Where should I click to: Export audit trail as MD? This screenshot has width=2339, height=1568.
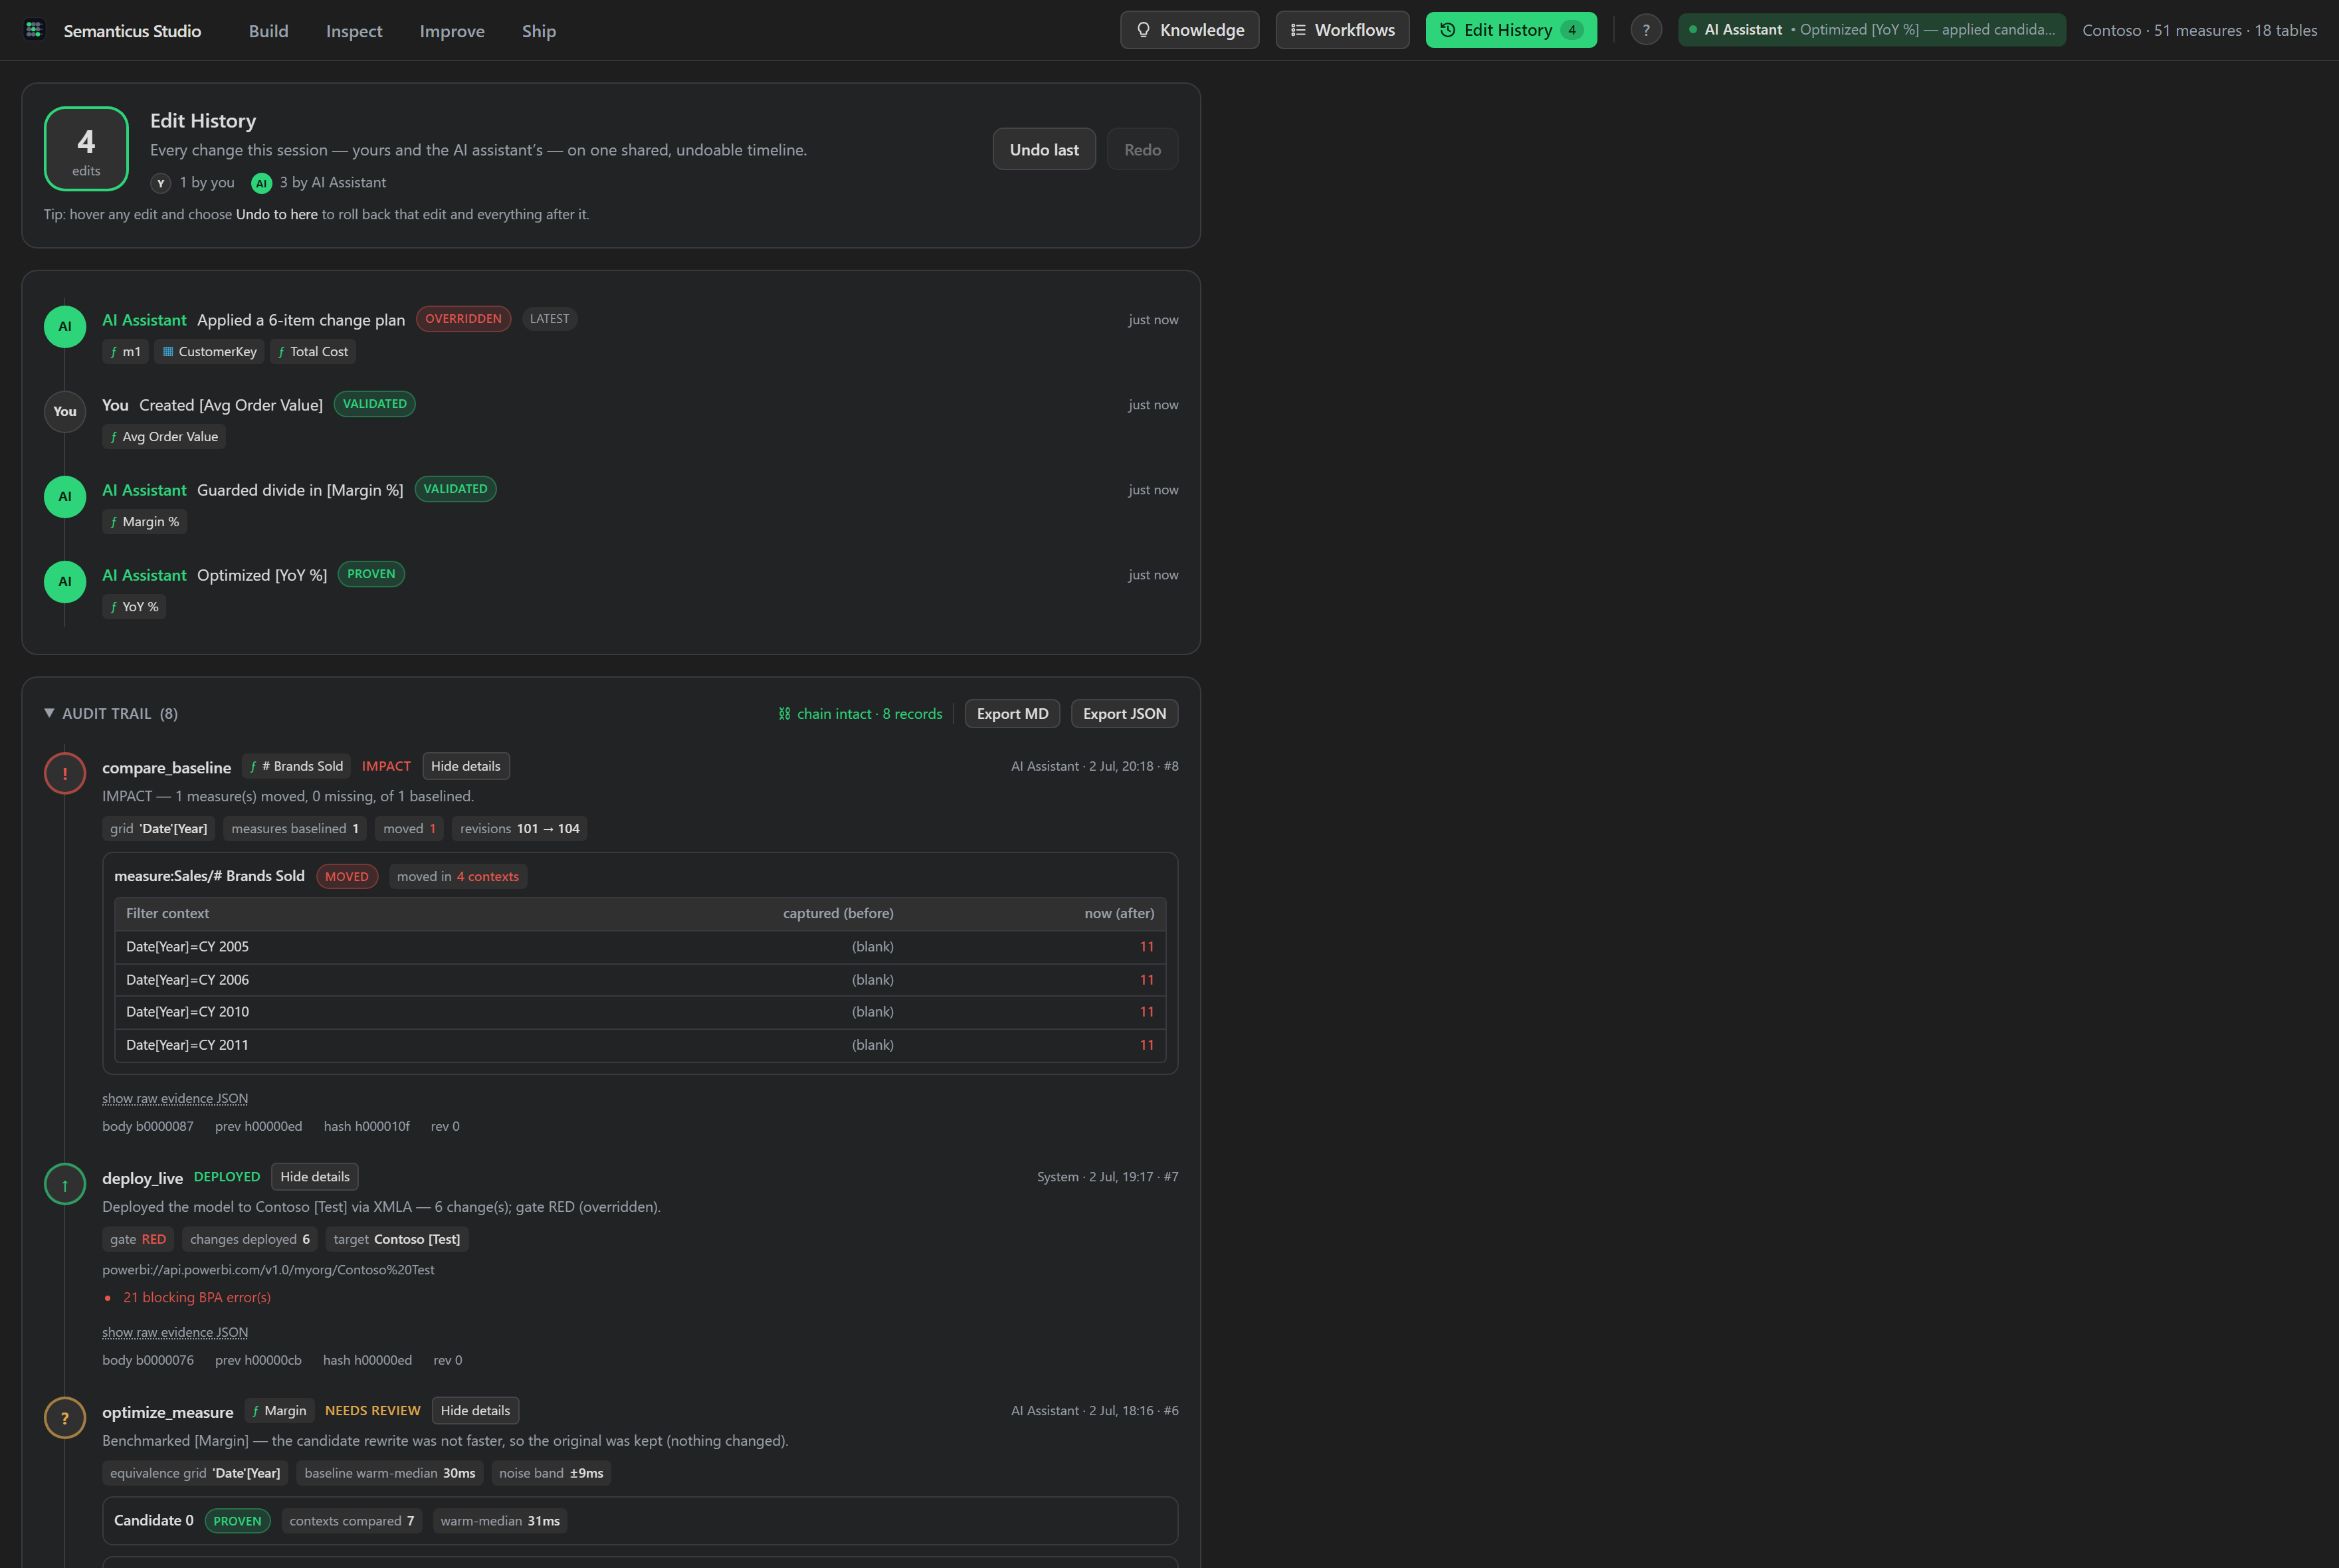click(x=1012, y=714)
